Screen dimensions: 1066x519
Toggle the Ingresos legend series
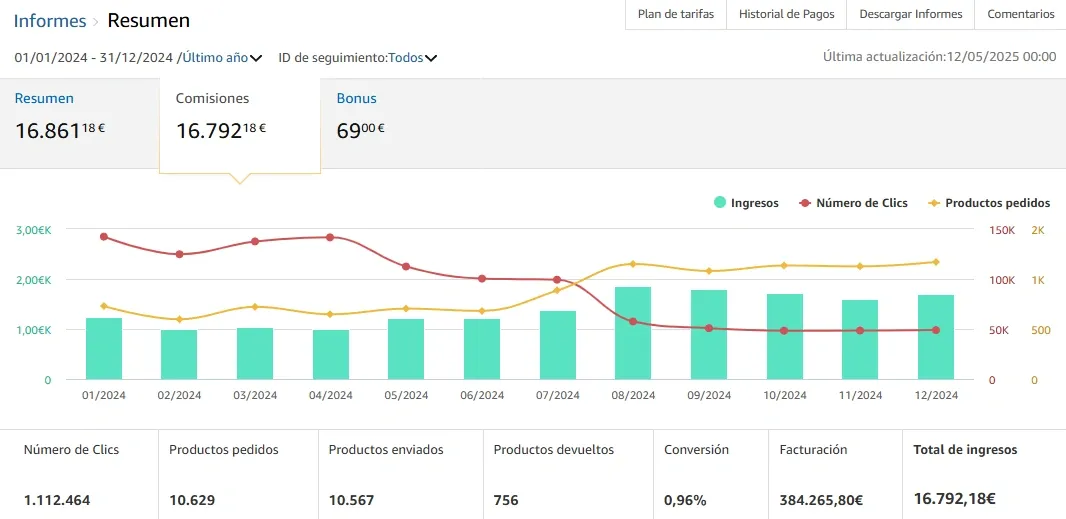746,203
